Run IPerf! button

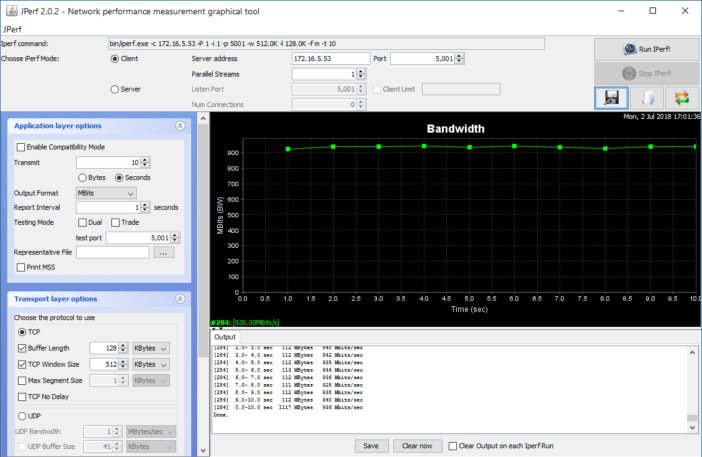pyautogui.click(x=647, y=49)
